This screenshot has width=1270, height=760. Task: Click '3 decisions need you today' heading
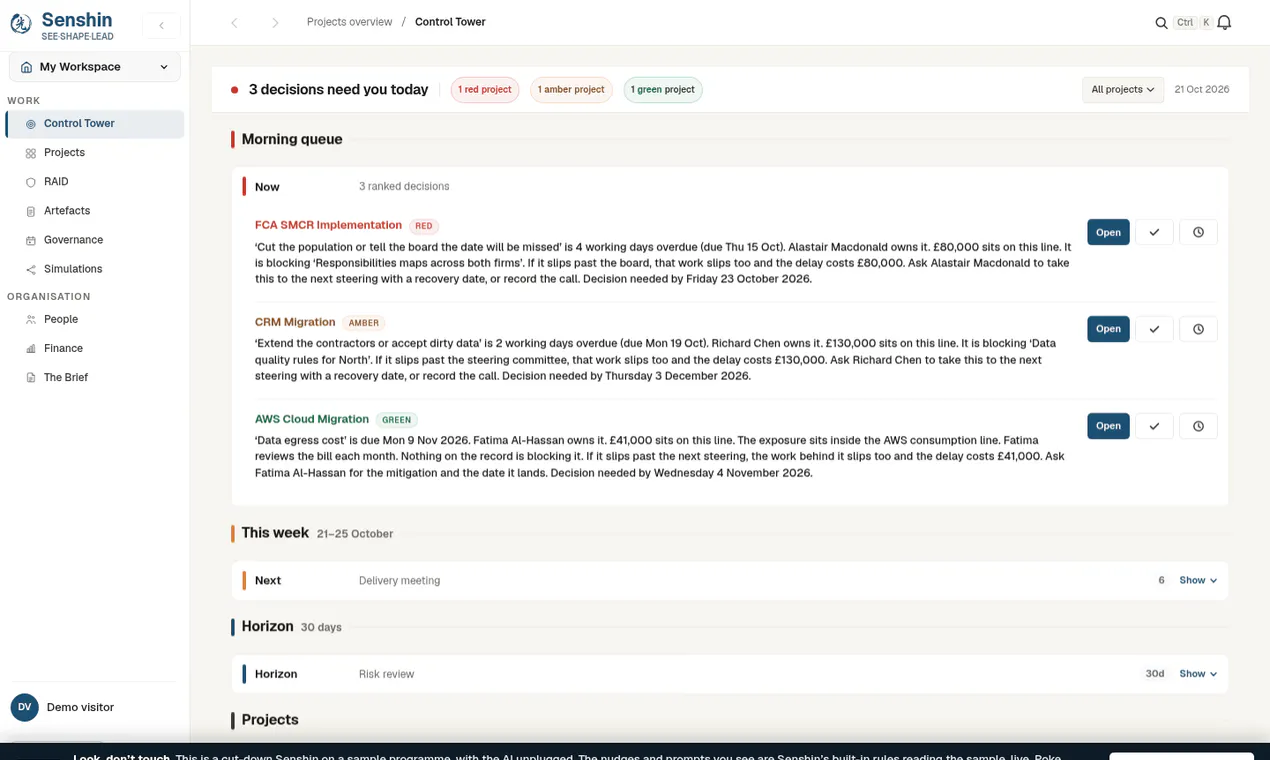[x=338, y=90]
